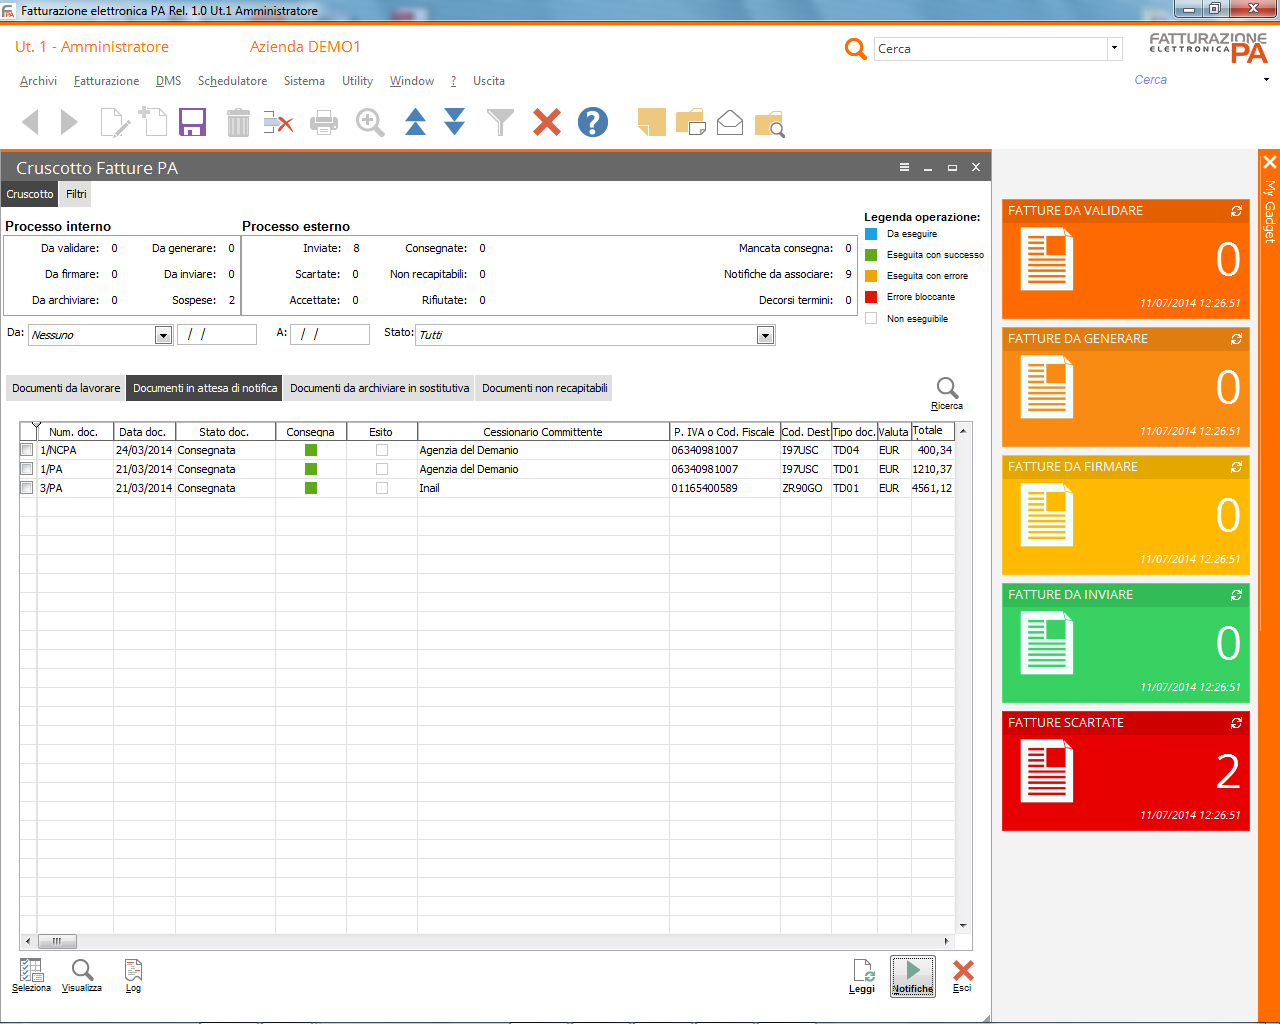This screenshot has height=1024, width=1280.
Task: Click the A date input field
Action: pos(330,334)
